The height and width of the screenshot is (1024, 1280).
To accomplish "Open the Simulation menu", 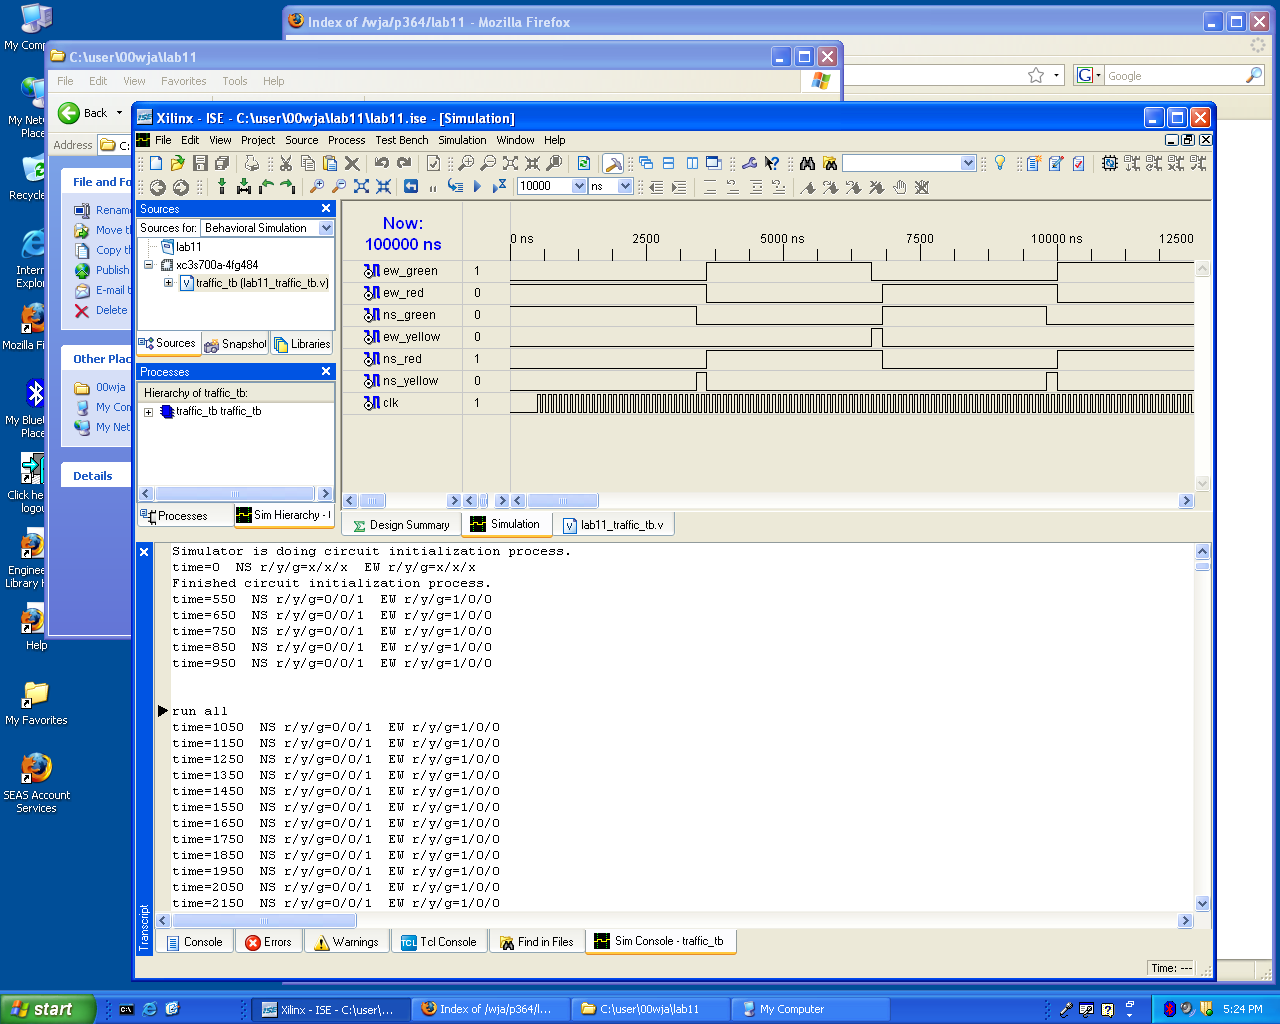I will pyautogui.click(x=462, y=140).
